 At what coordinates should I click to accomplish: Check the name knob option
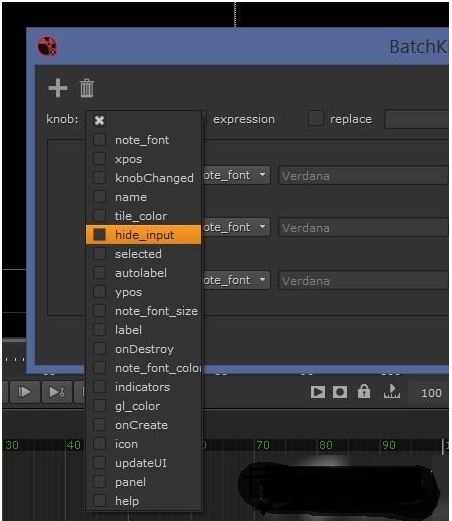(99, 197)
